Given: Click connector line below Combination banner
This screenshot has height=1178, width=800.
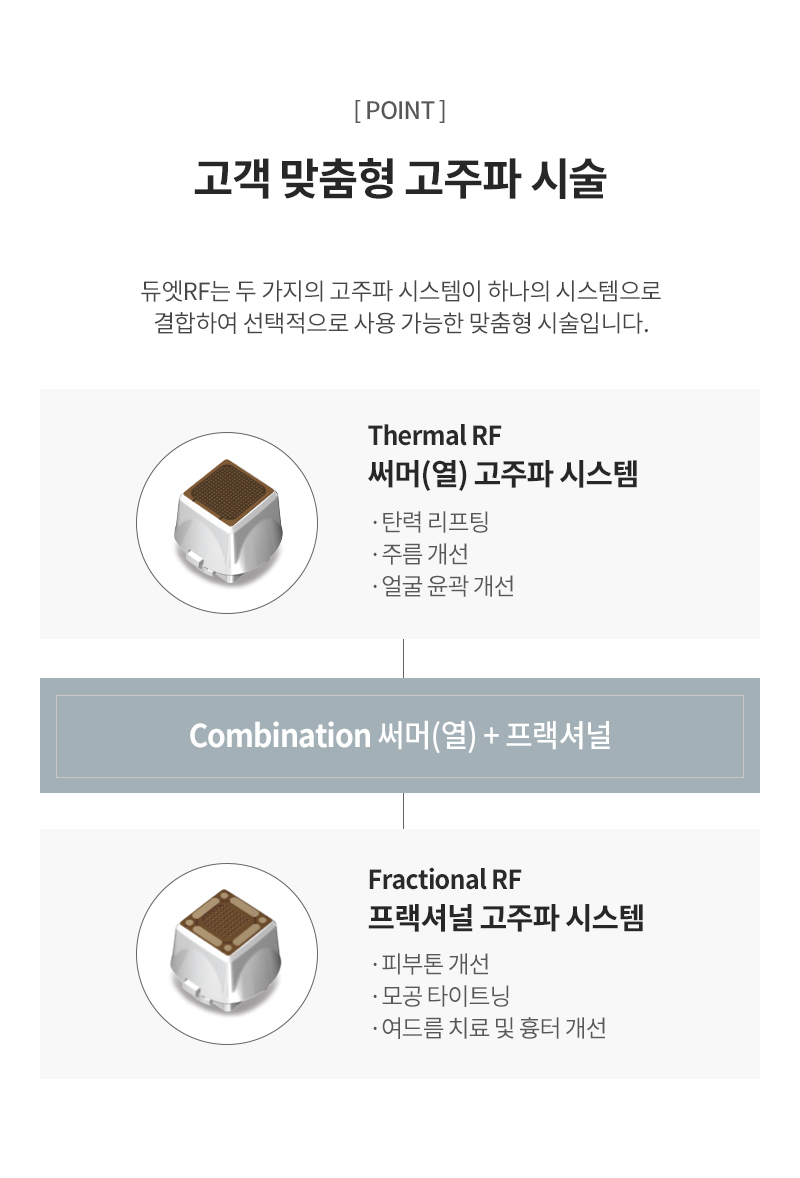Looking at the screenshot, I should coord(403,811).
